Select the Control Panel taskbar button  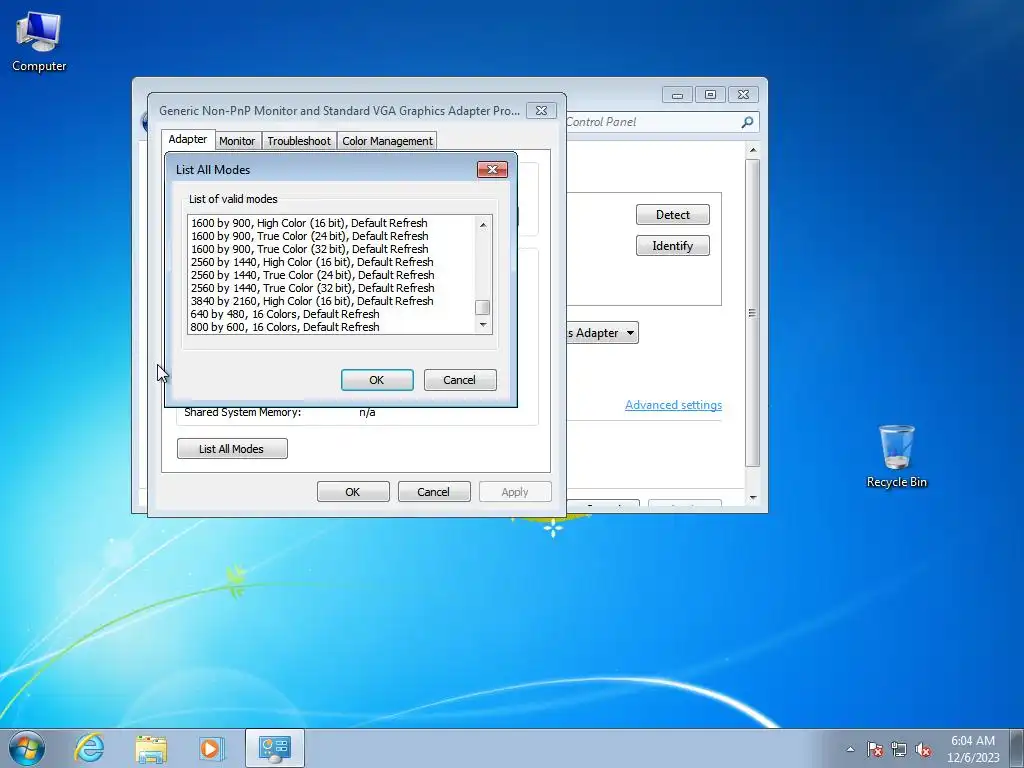point(274,748)
